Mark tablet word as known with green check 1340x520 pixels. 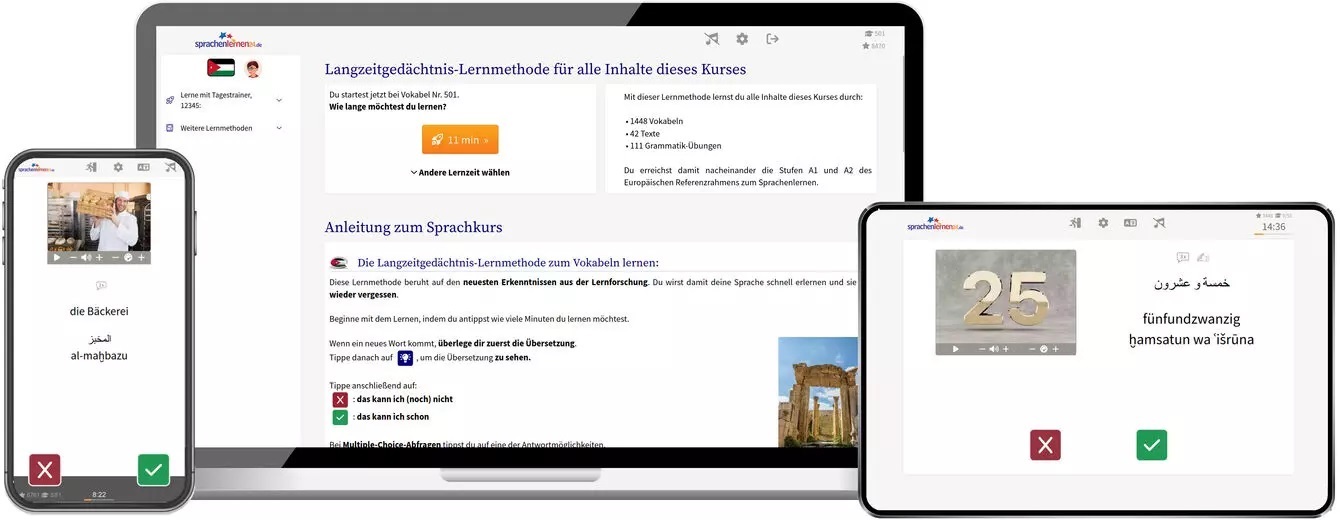click(1151, 445)
